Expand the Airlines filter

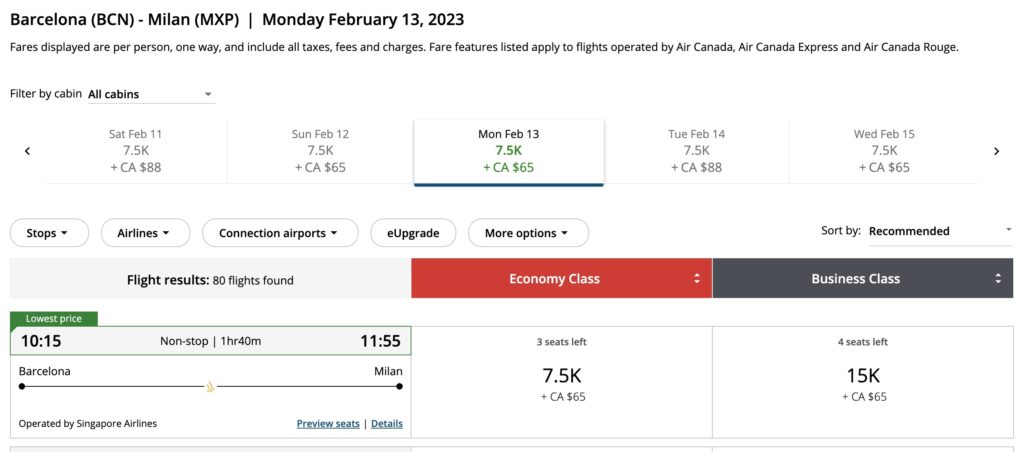145,233
